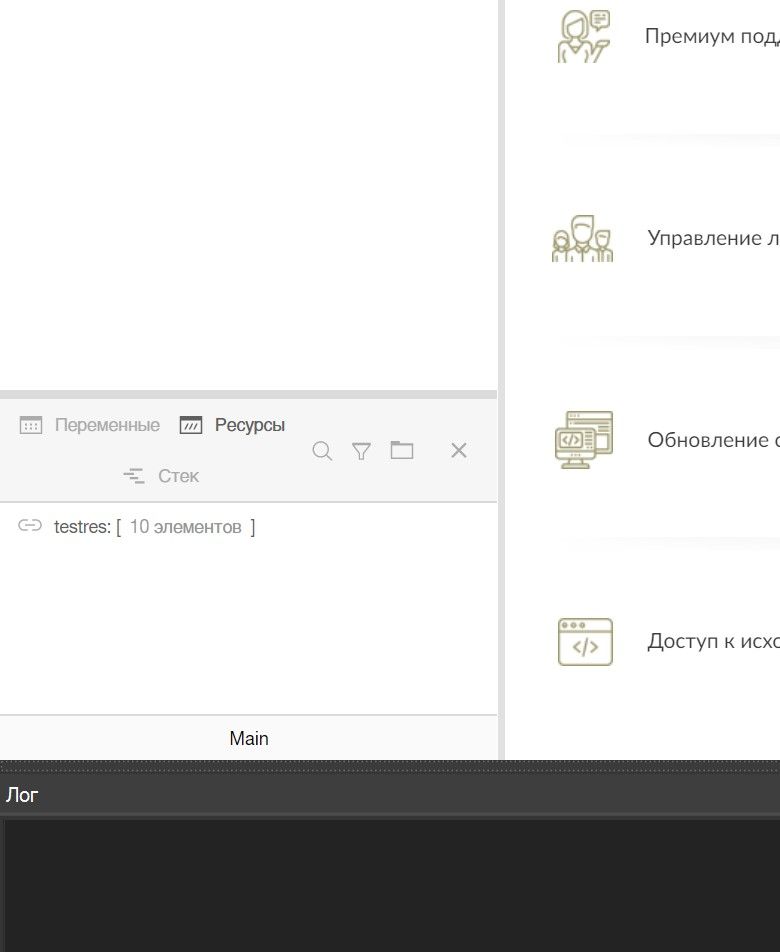This screenshot has height=952, width=780.
Task: Click the magnifier search icon in resources panel
Action: point(322,451)
